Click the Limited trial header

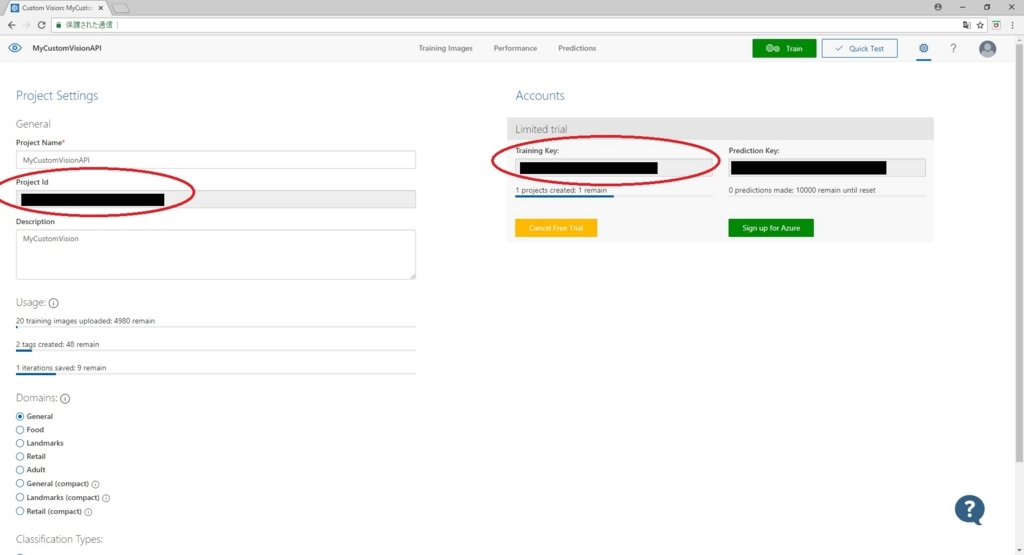pos(720,129)
